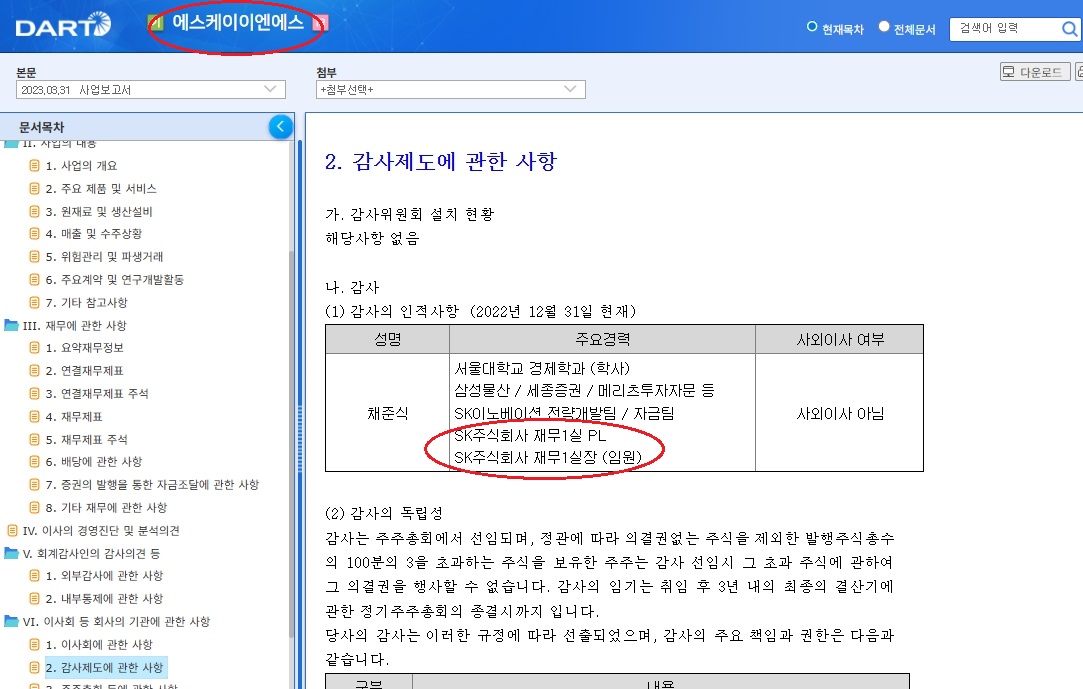Click the 다운로드 button
Image resolution: width=1083 pixels, height=689 pixels.
pyautogui.click(x=1034, y=72)
